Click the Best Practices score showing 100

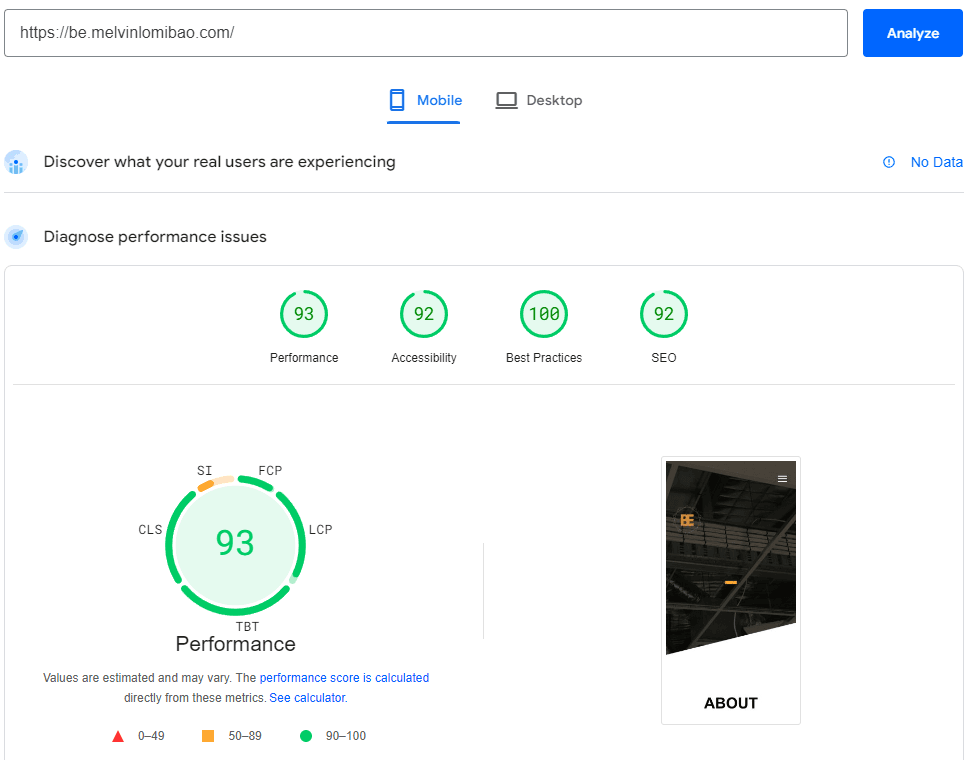point(544,313)
